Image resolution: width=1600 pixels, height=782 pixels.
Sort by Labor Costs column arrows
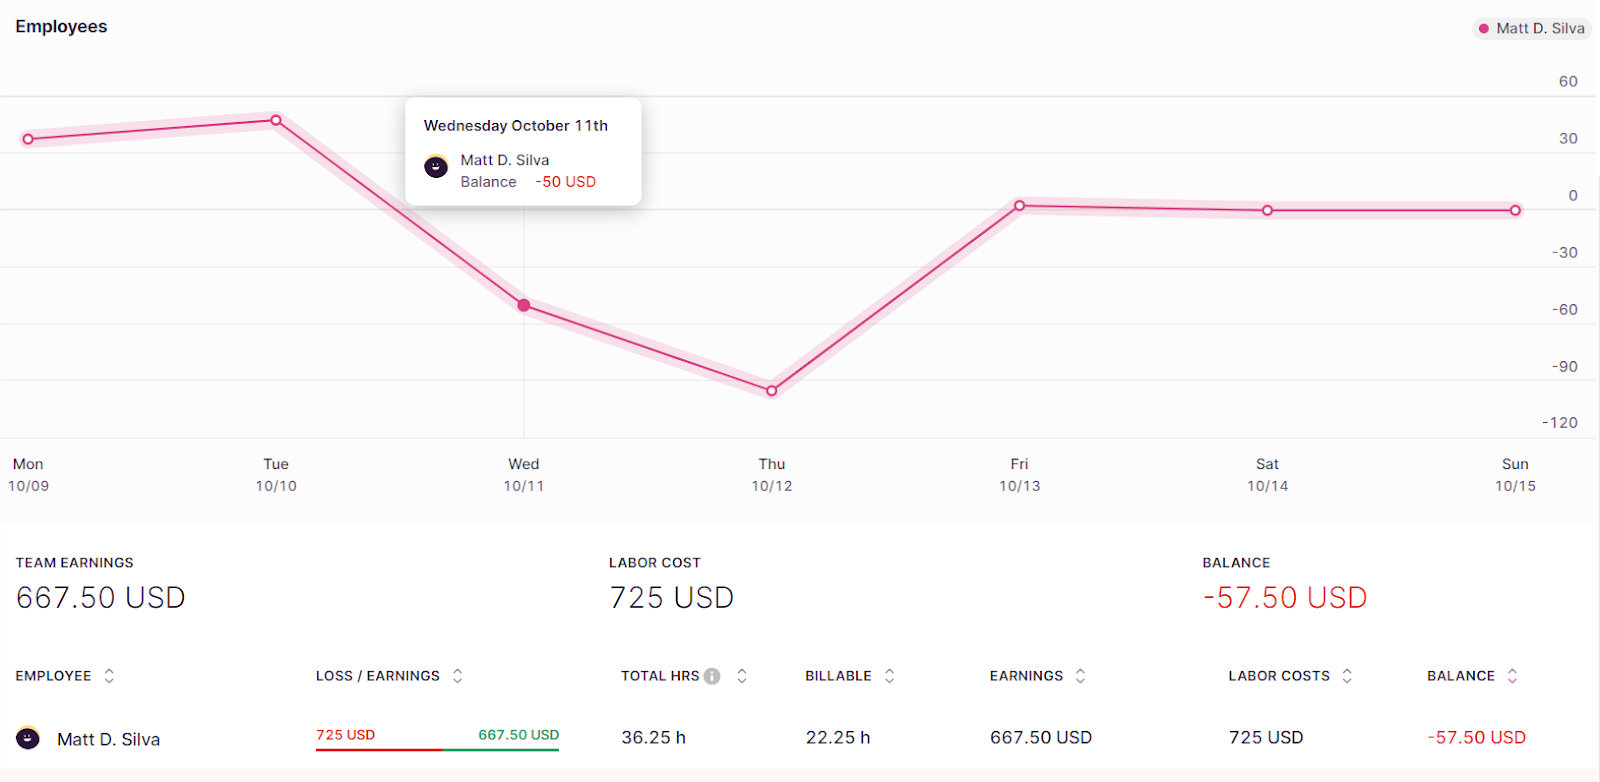[x=1347, y=676]
